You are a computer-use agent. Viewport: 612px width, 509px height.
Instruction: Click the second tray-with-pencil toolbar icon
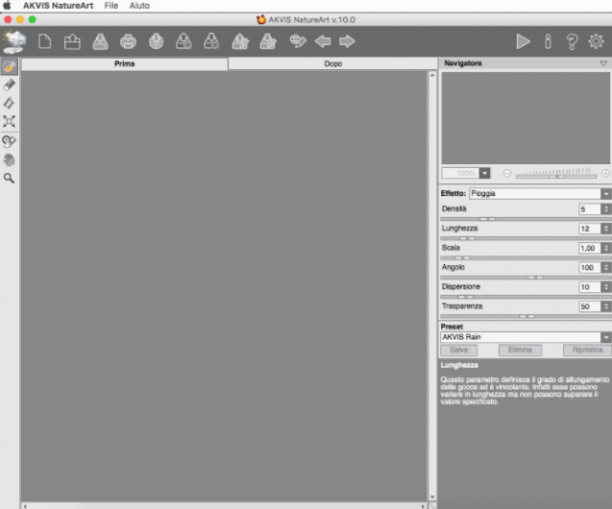pyautogui.click(x=268, y=41)
